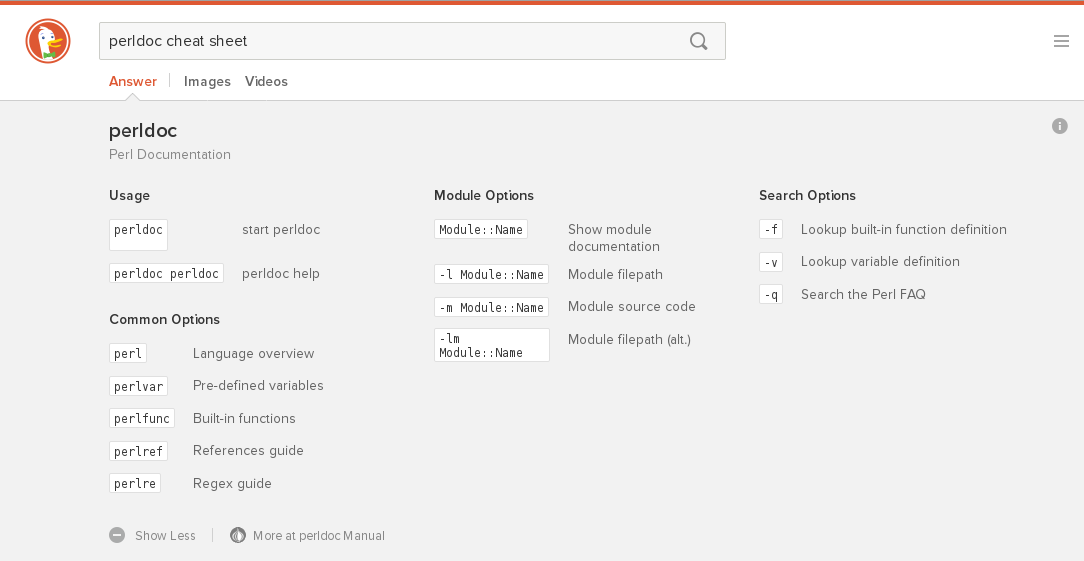Click 'start perldoc' description text

tap(281, 230)
